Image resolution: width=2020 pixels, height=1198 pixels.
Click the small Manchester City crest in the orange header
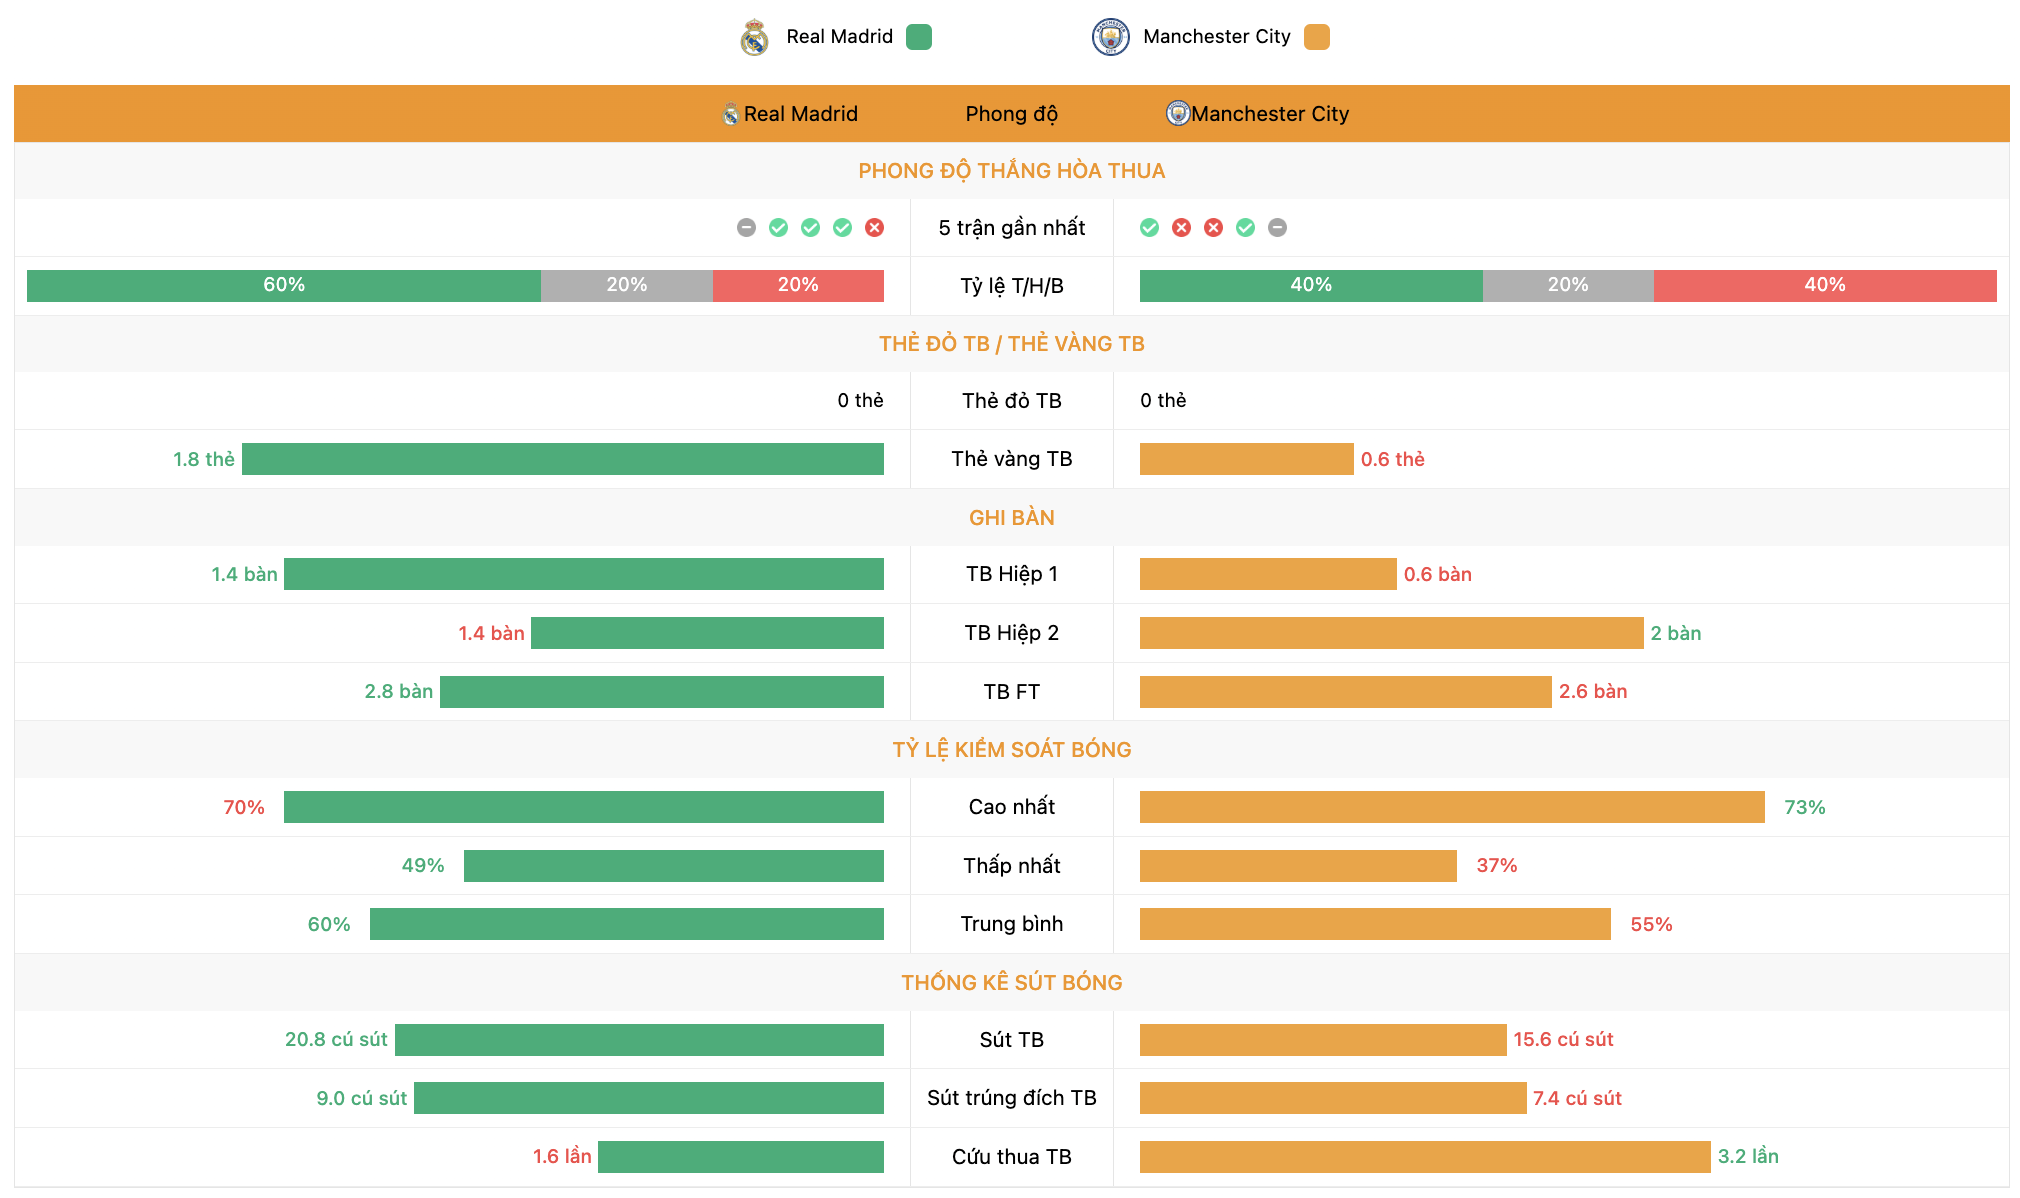(1178, 113)
